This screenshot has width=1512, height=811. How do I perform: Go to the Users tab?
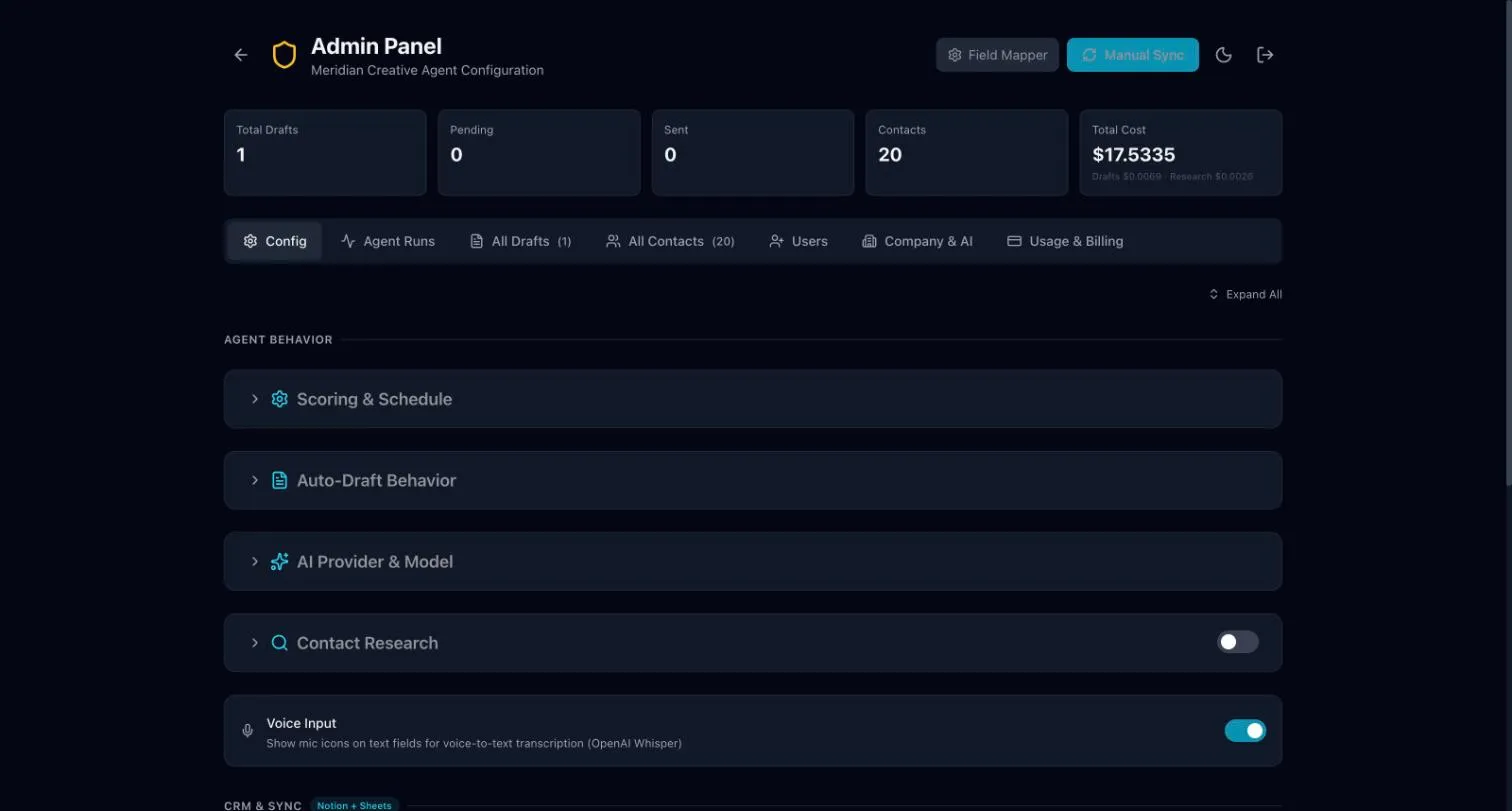pos(798,241)
